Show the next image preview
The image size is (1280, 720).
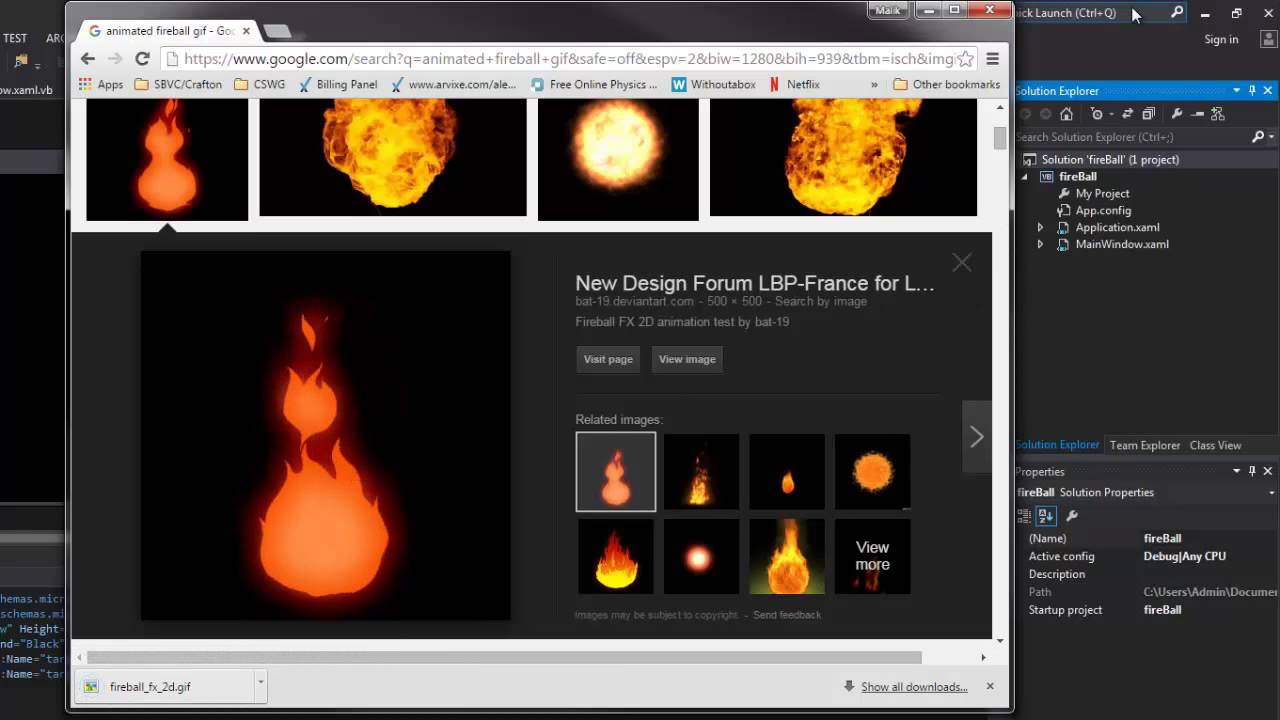click(x=977, y=436)
